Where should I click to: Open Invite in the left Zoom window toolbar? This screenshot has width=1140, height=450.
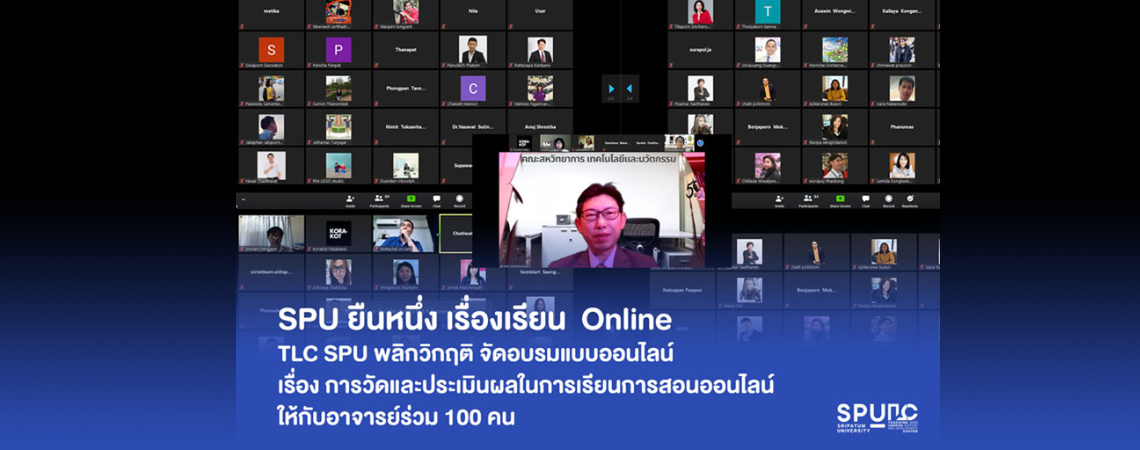[350, 201]
